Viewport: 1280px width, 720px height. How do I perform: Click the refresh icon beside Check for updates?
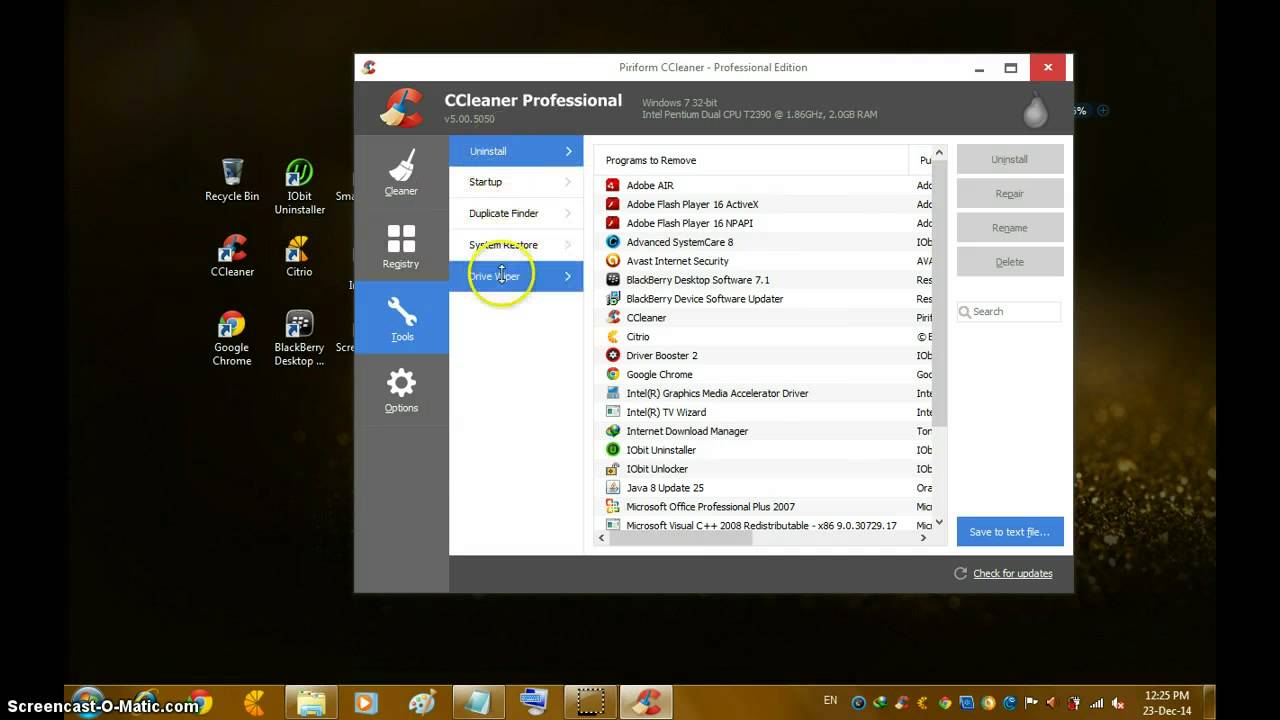coord(960,573)
